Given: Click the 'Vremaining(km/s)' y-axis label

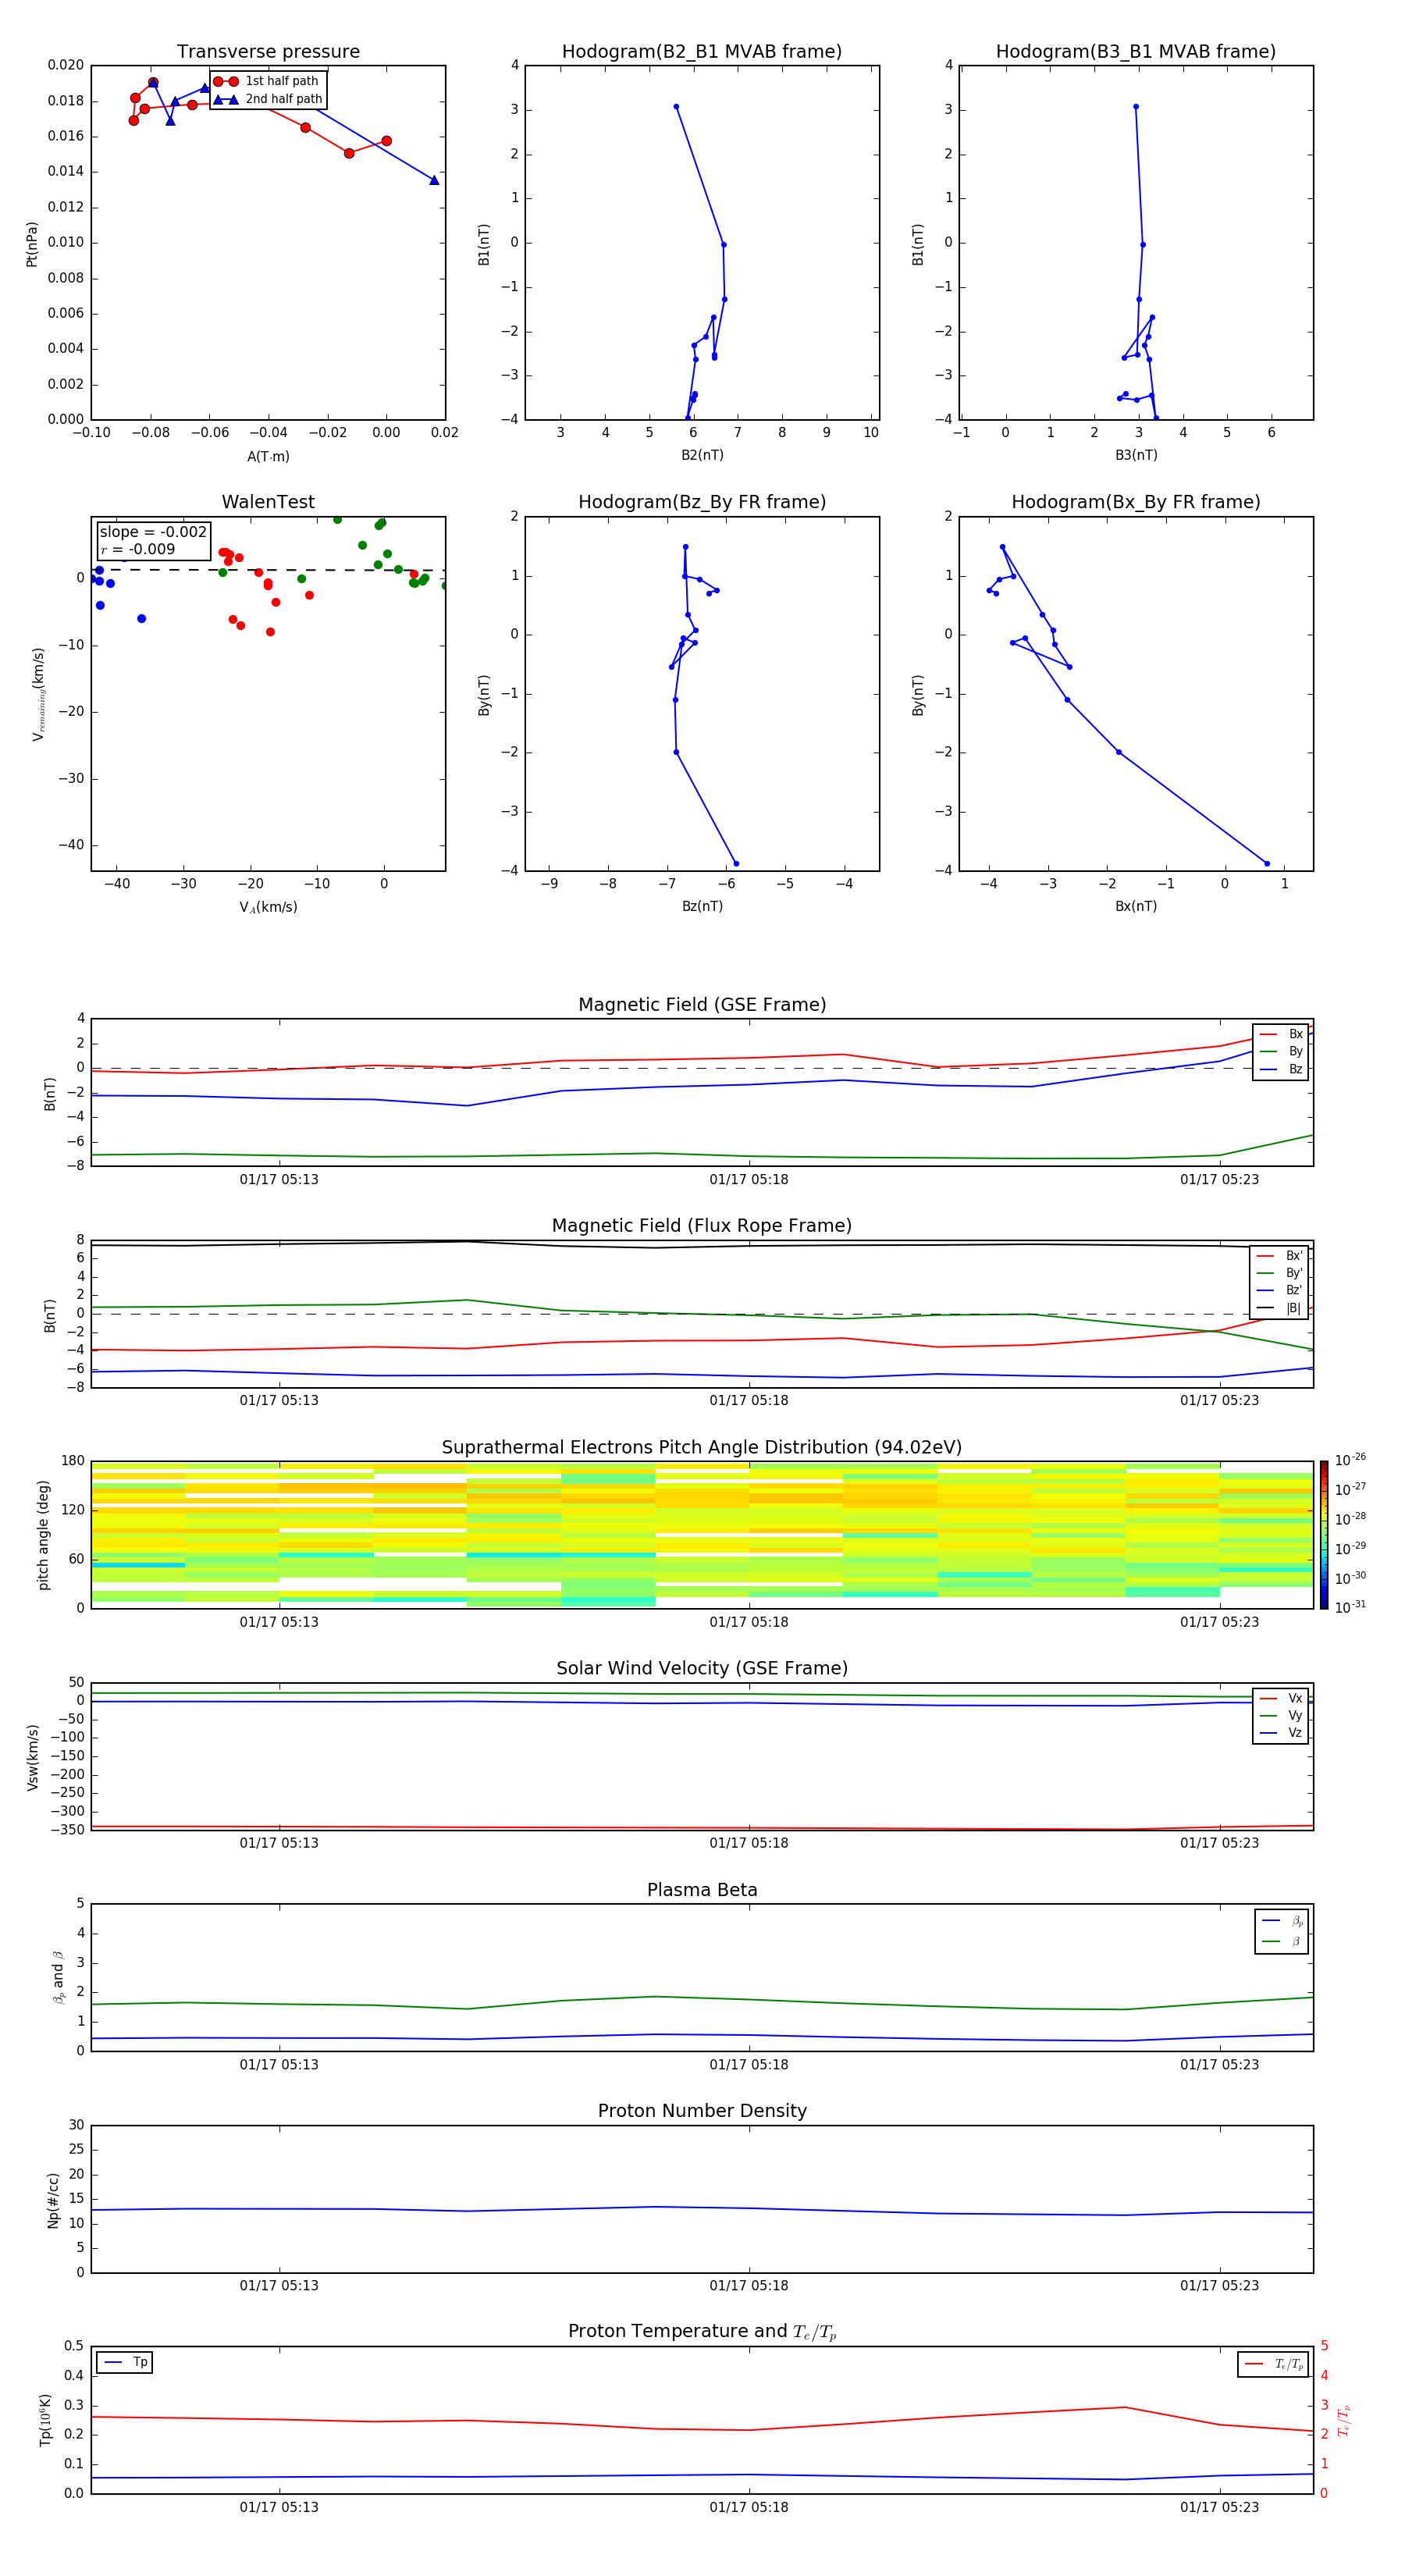Looking at the screenshot, I should [x=38, y=694].
